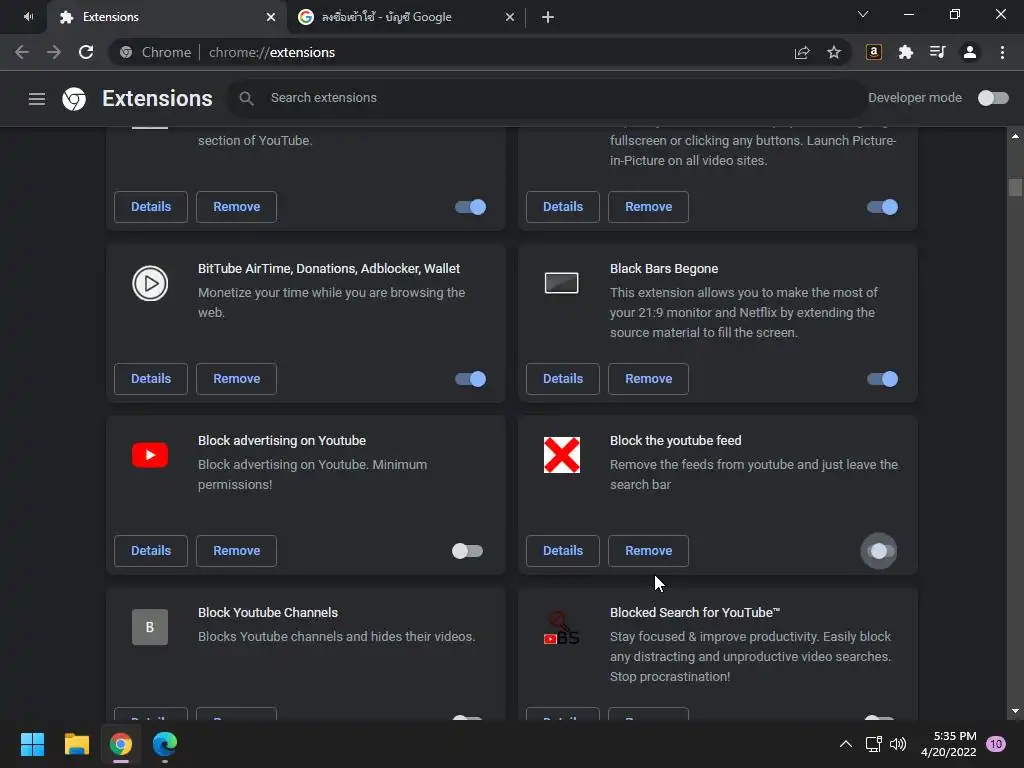Click the Chrome logo beside the Extensions title
Screen dimensions: 1024x768
(74, 99)
